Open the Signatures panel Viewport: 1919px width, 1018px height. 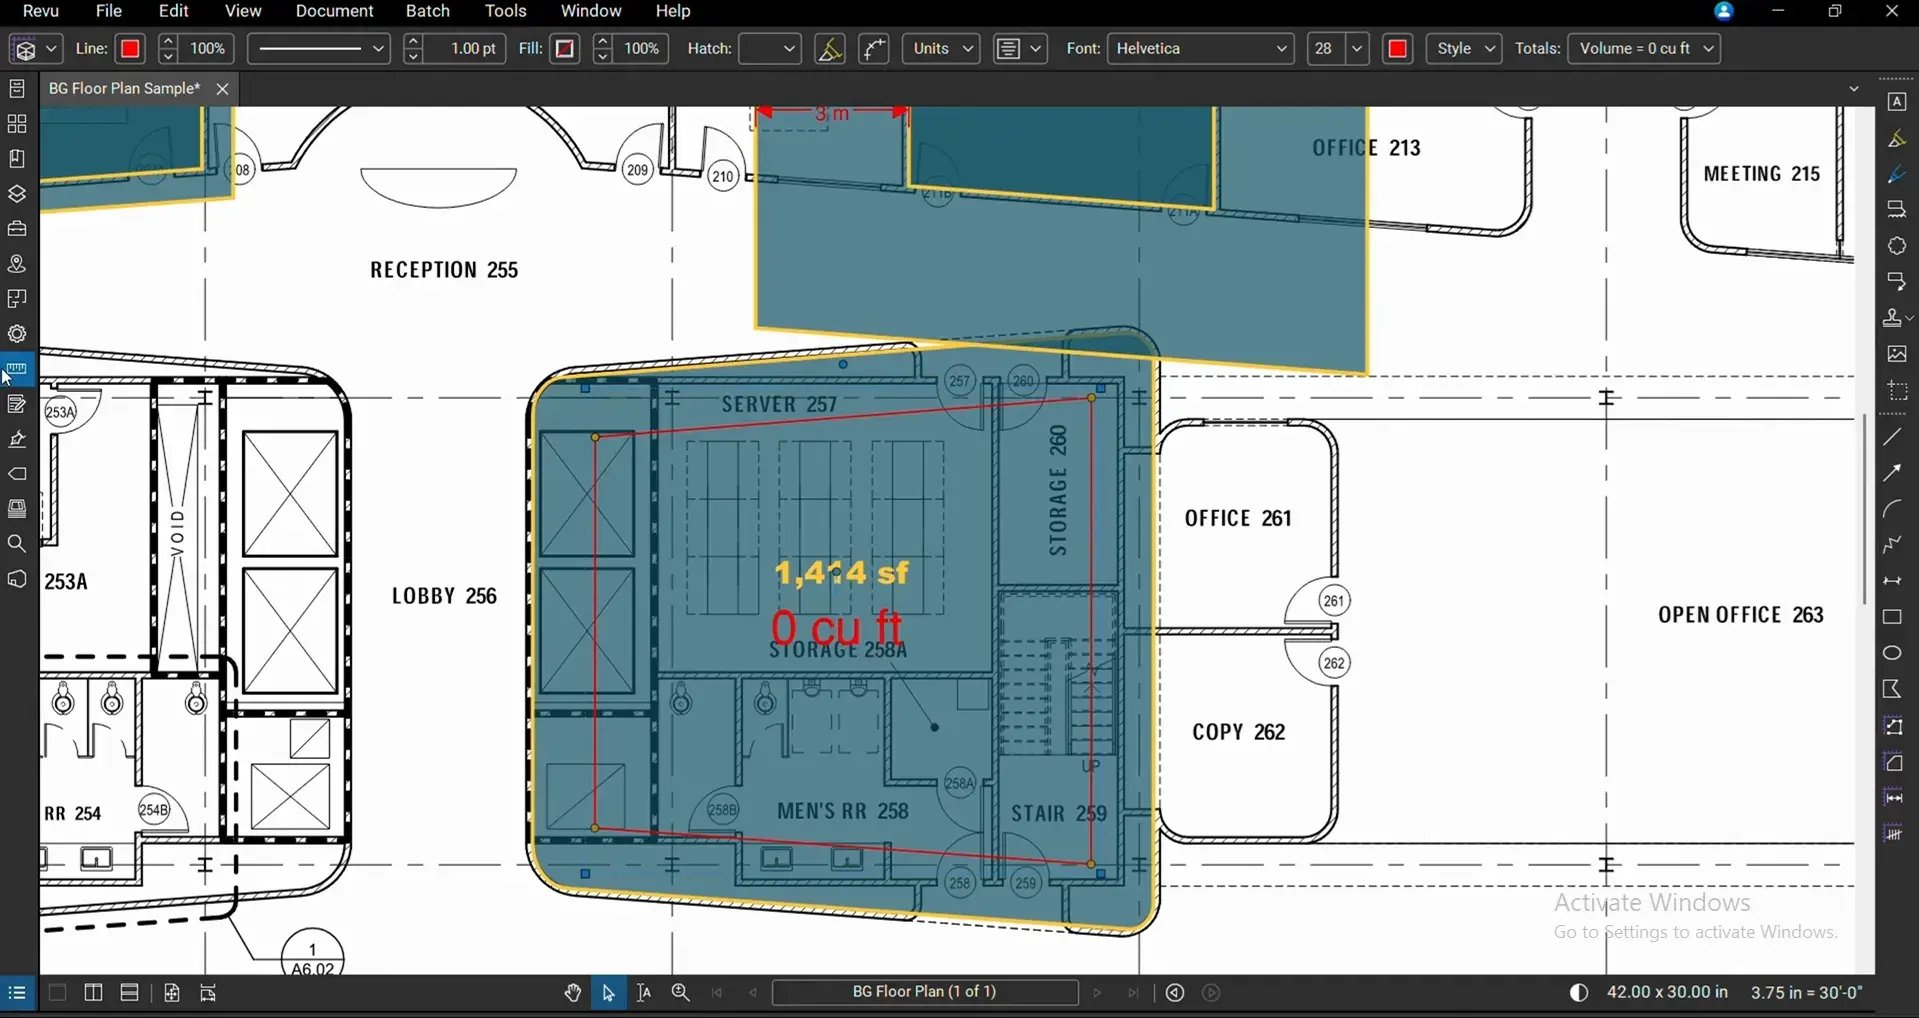[17, 439]
